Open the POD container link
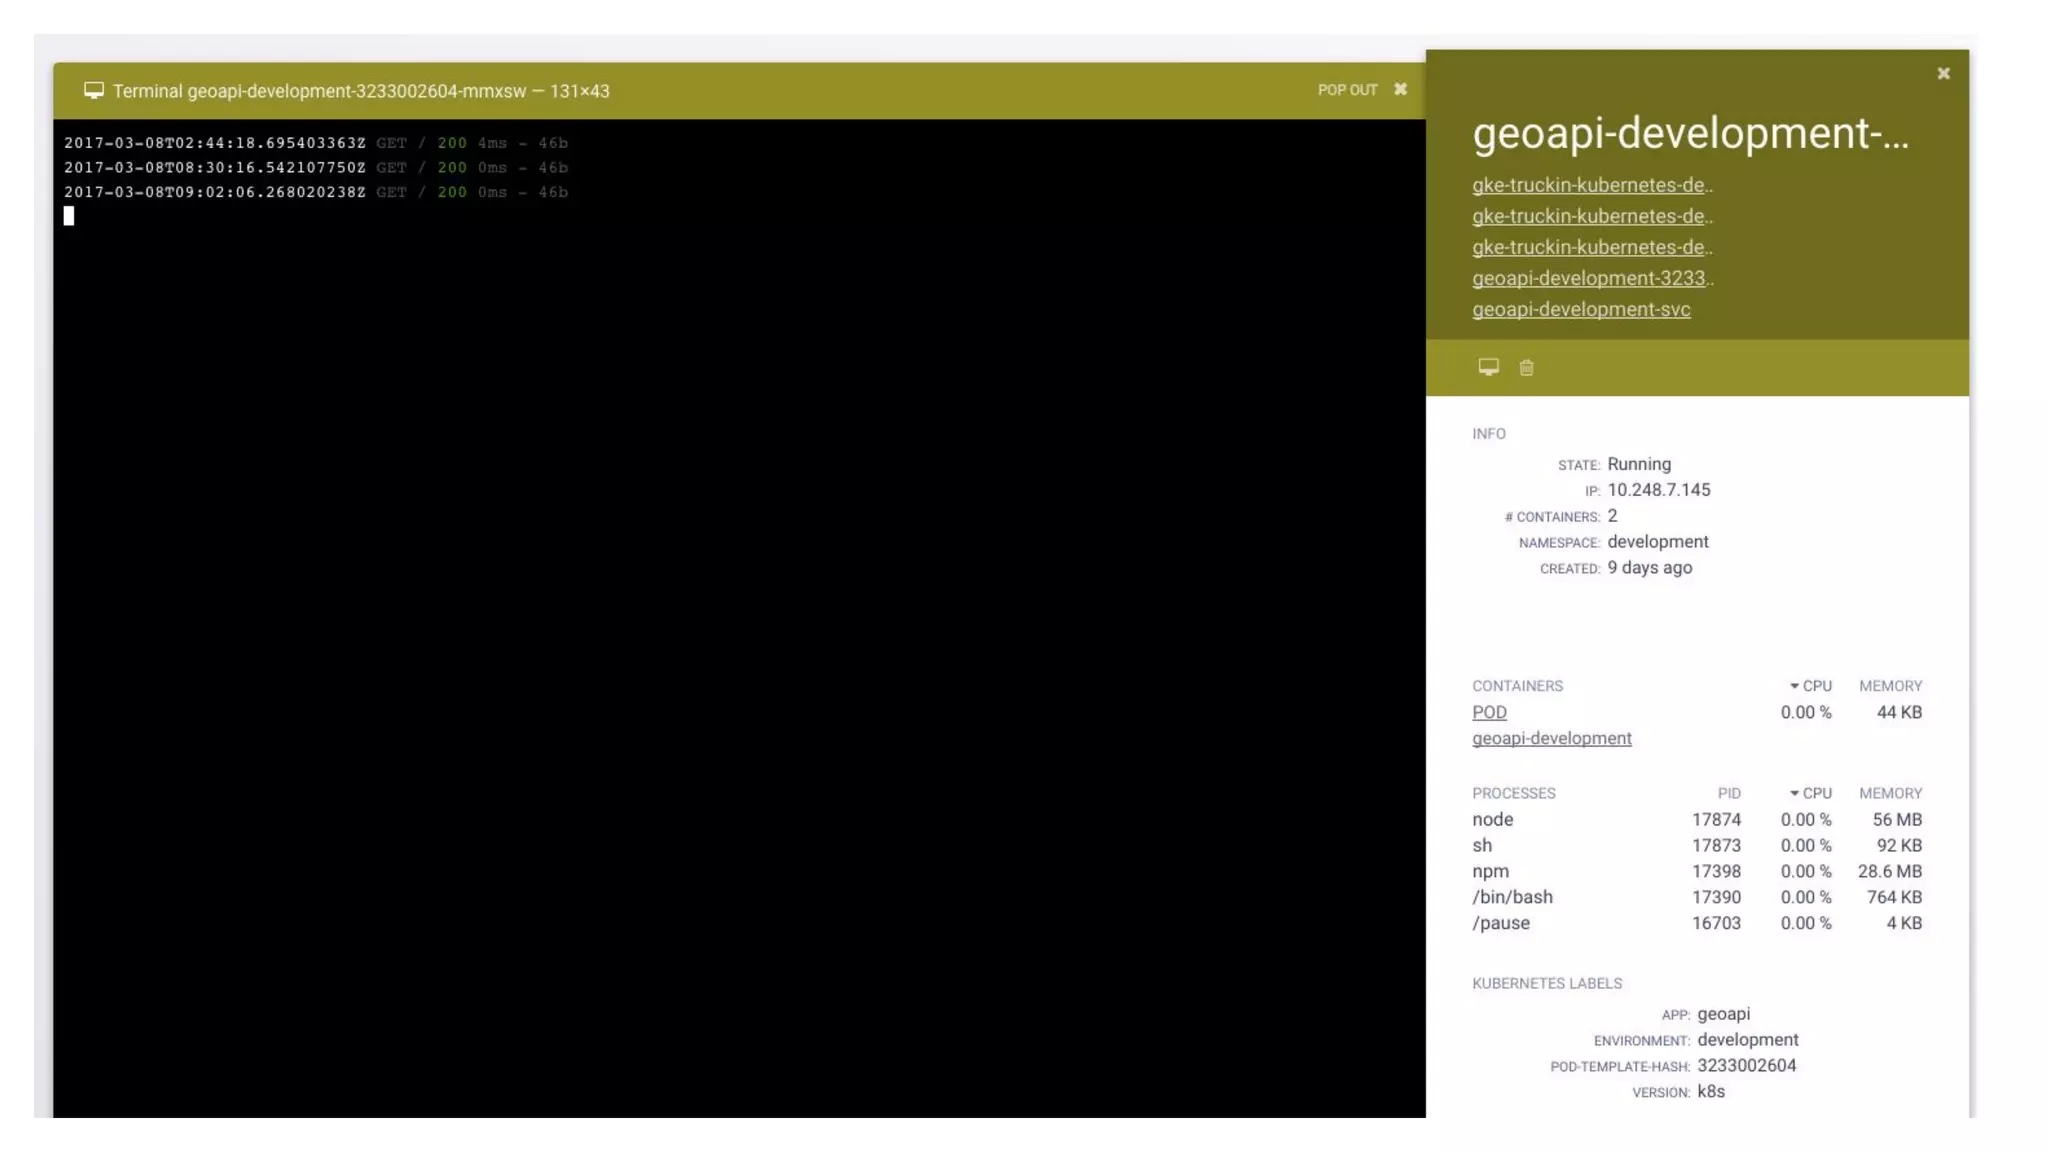 (1489, 712)
